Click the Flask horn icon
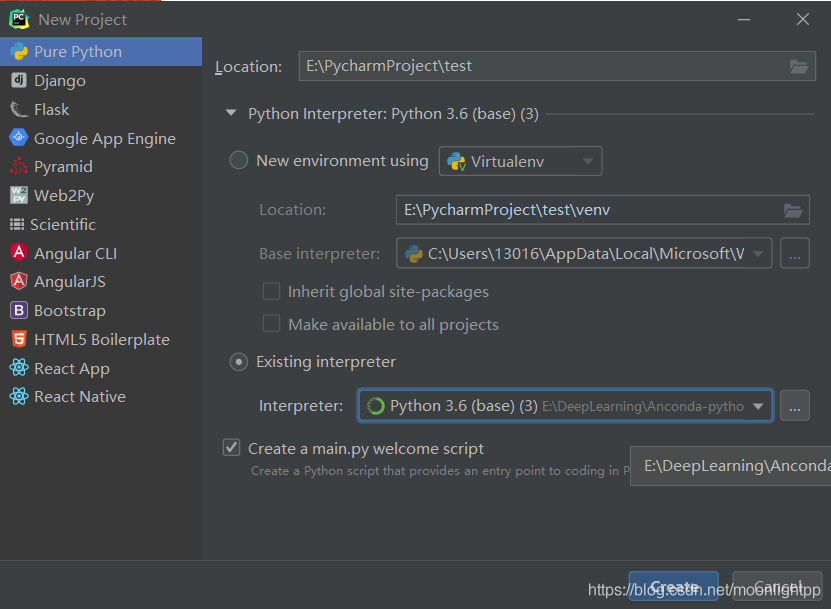This screenshot has width=831, height=609. click(19, 109)
